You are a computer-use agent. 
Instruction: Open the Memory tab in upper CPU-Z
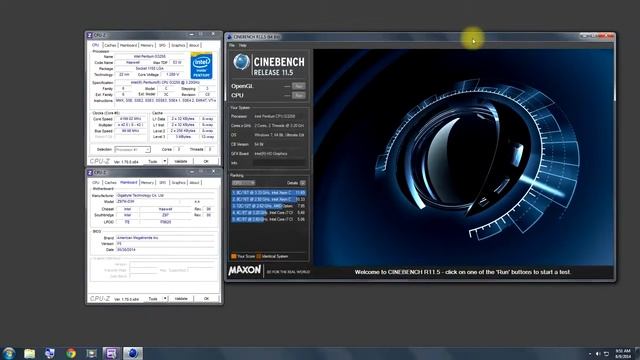pos(147,45)
